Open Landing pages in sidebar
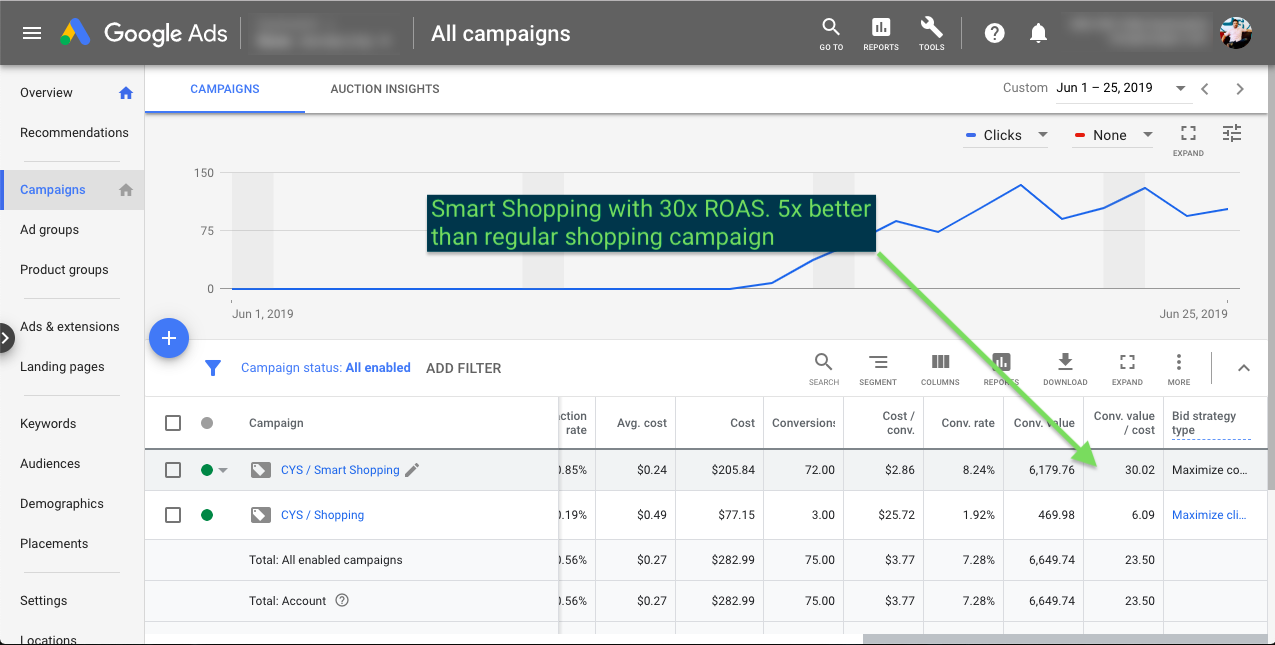1275x645 pixels. coord(62,367)
